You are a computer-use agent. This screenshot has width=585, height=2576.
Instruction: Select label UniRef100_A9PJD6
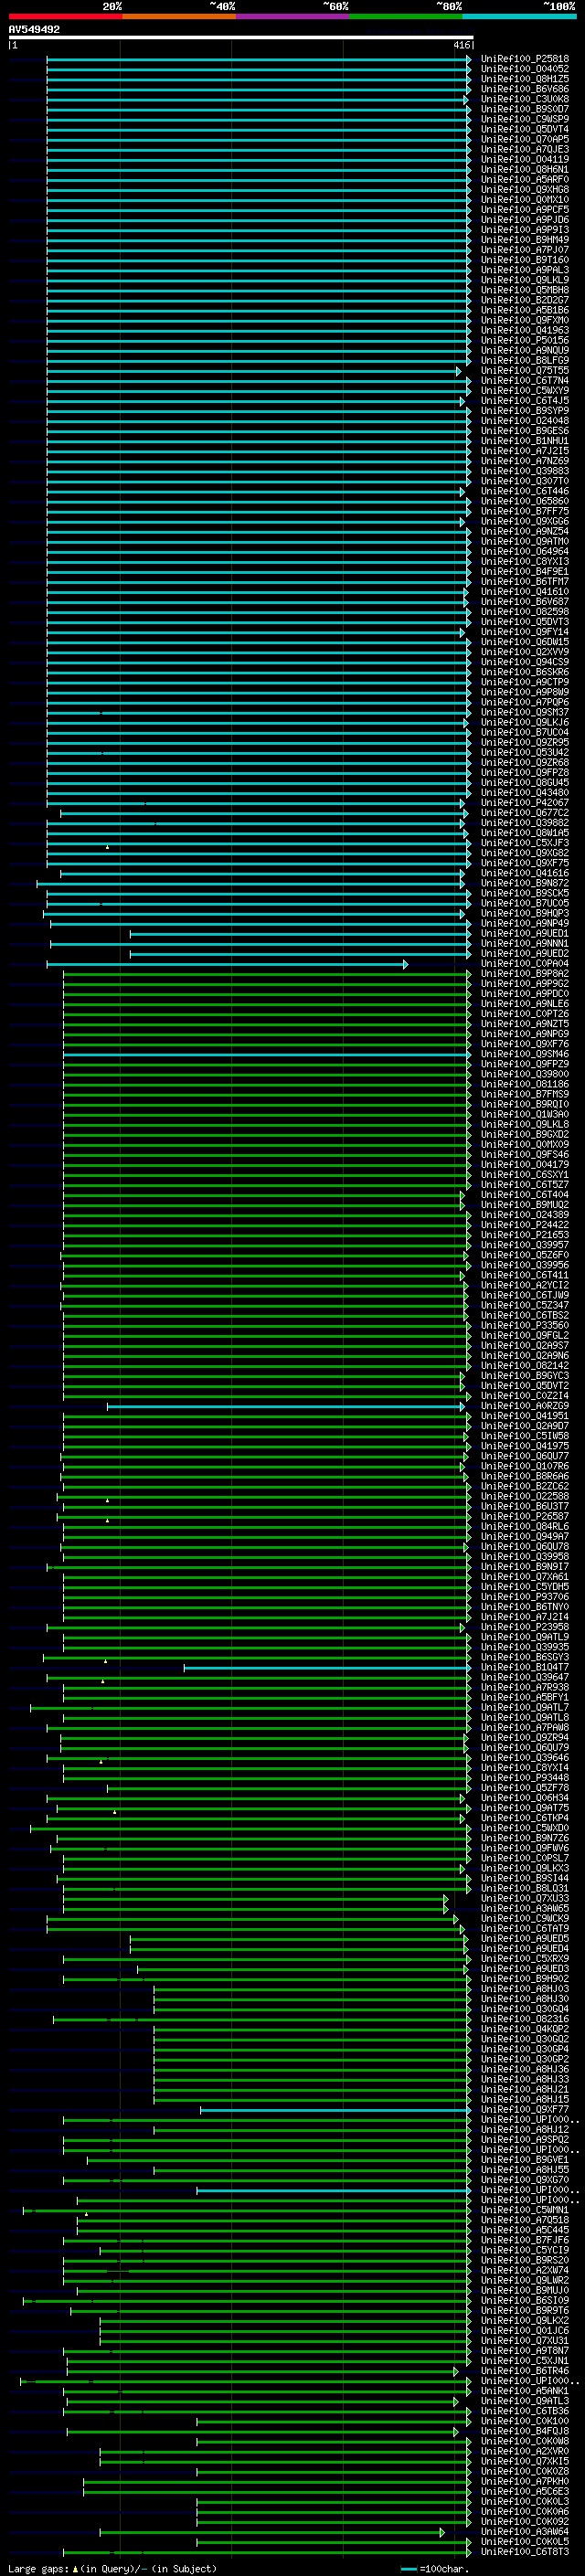coord(525,220)
